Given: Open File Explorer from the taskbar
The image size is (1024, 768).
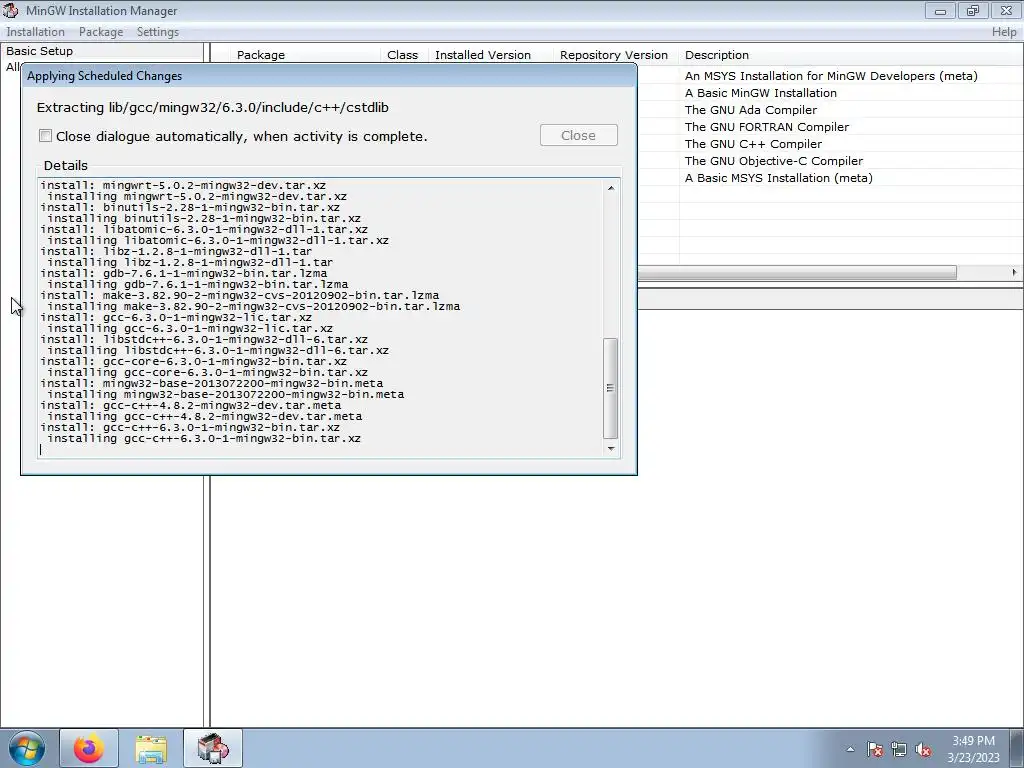Looking at the screenshot, I should pos(151,748).
